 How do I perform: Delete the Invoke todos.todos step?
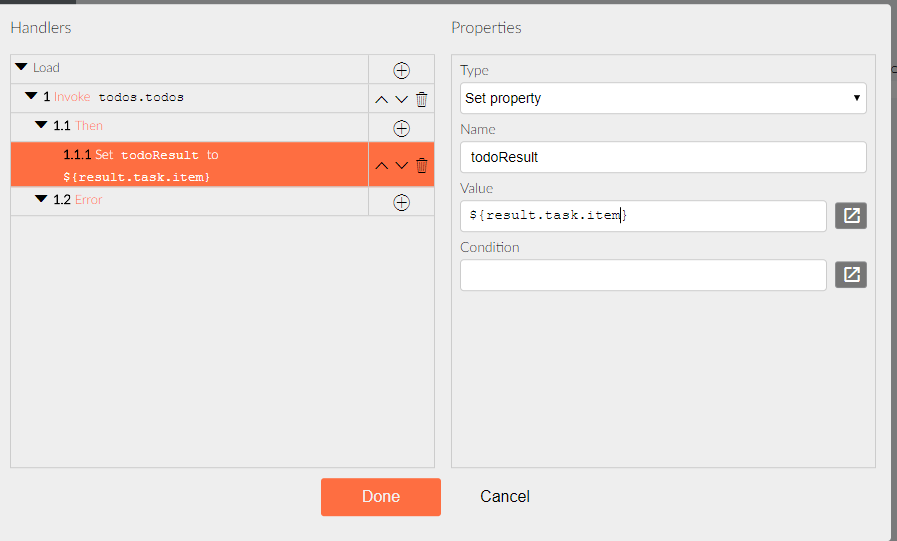[422, 99]
